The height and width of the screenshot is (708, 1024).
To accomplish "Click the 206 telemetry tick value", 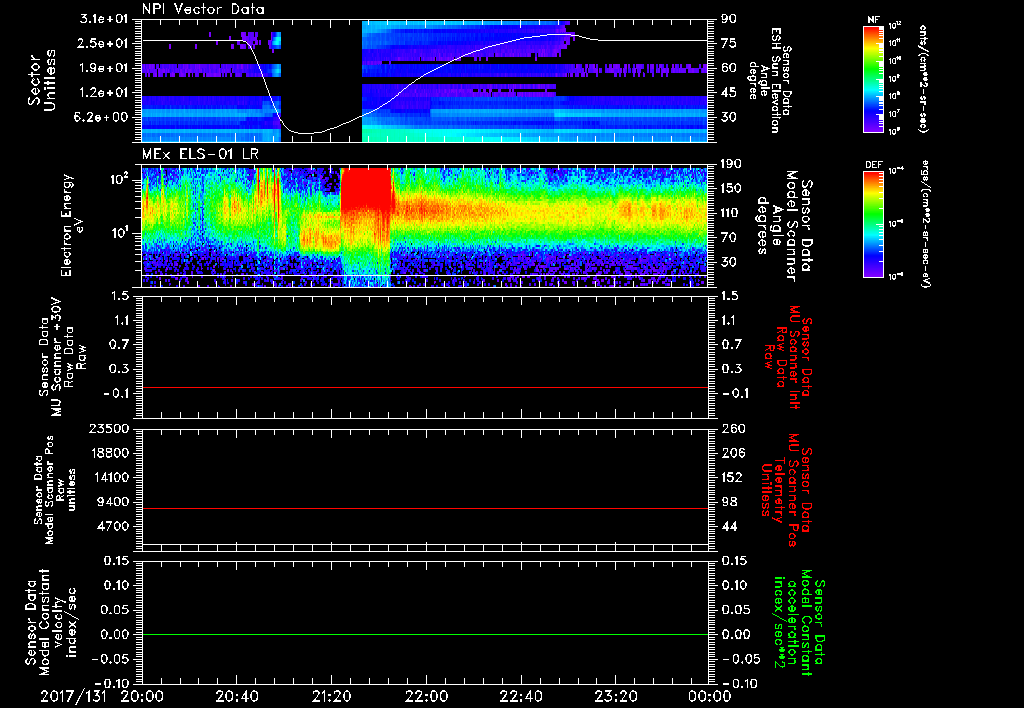I will click(731, 453).
